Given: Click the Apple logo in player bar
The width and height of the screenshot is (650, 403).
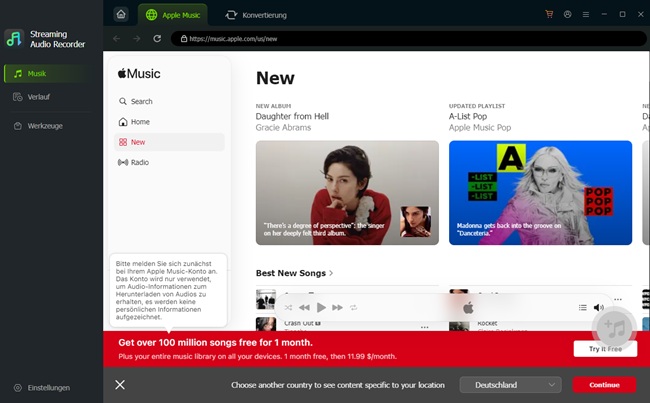Looking at the screenshot, I should 468,308.
